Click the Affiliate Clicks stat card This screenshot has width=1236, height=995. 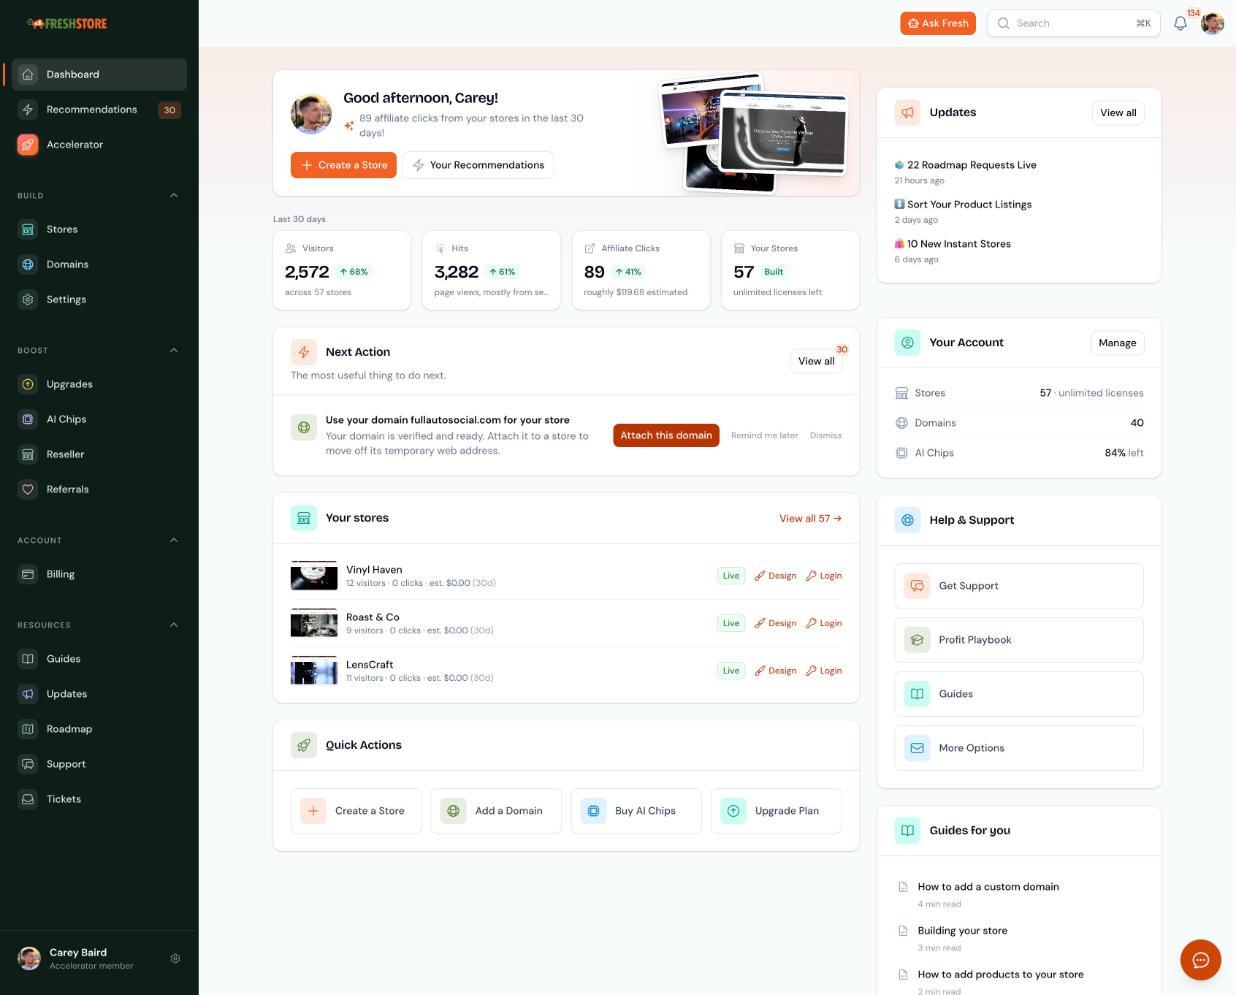[641, 270]
